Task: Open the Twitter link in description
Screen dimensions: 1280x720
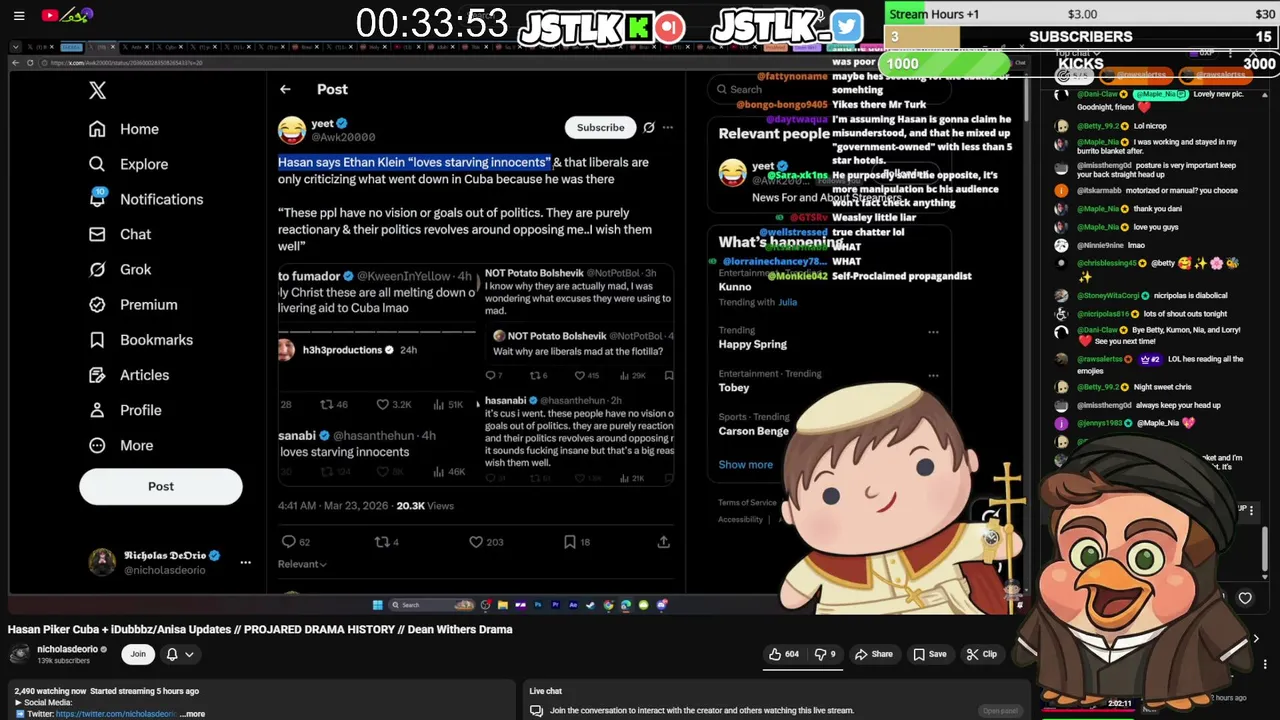Action: coord(117,714)
